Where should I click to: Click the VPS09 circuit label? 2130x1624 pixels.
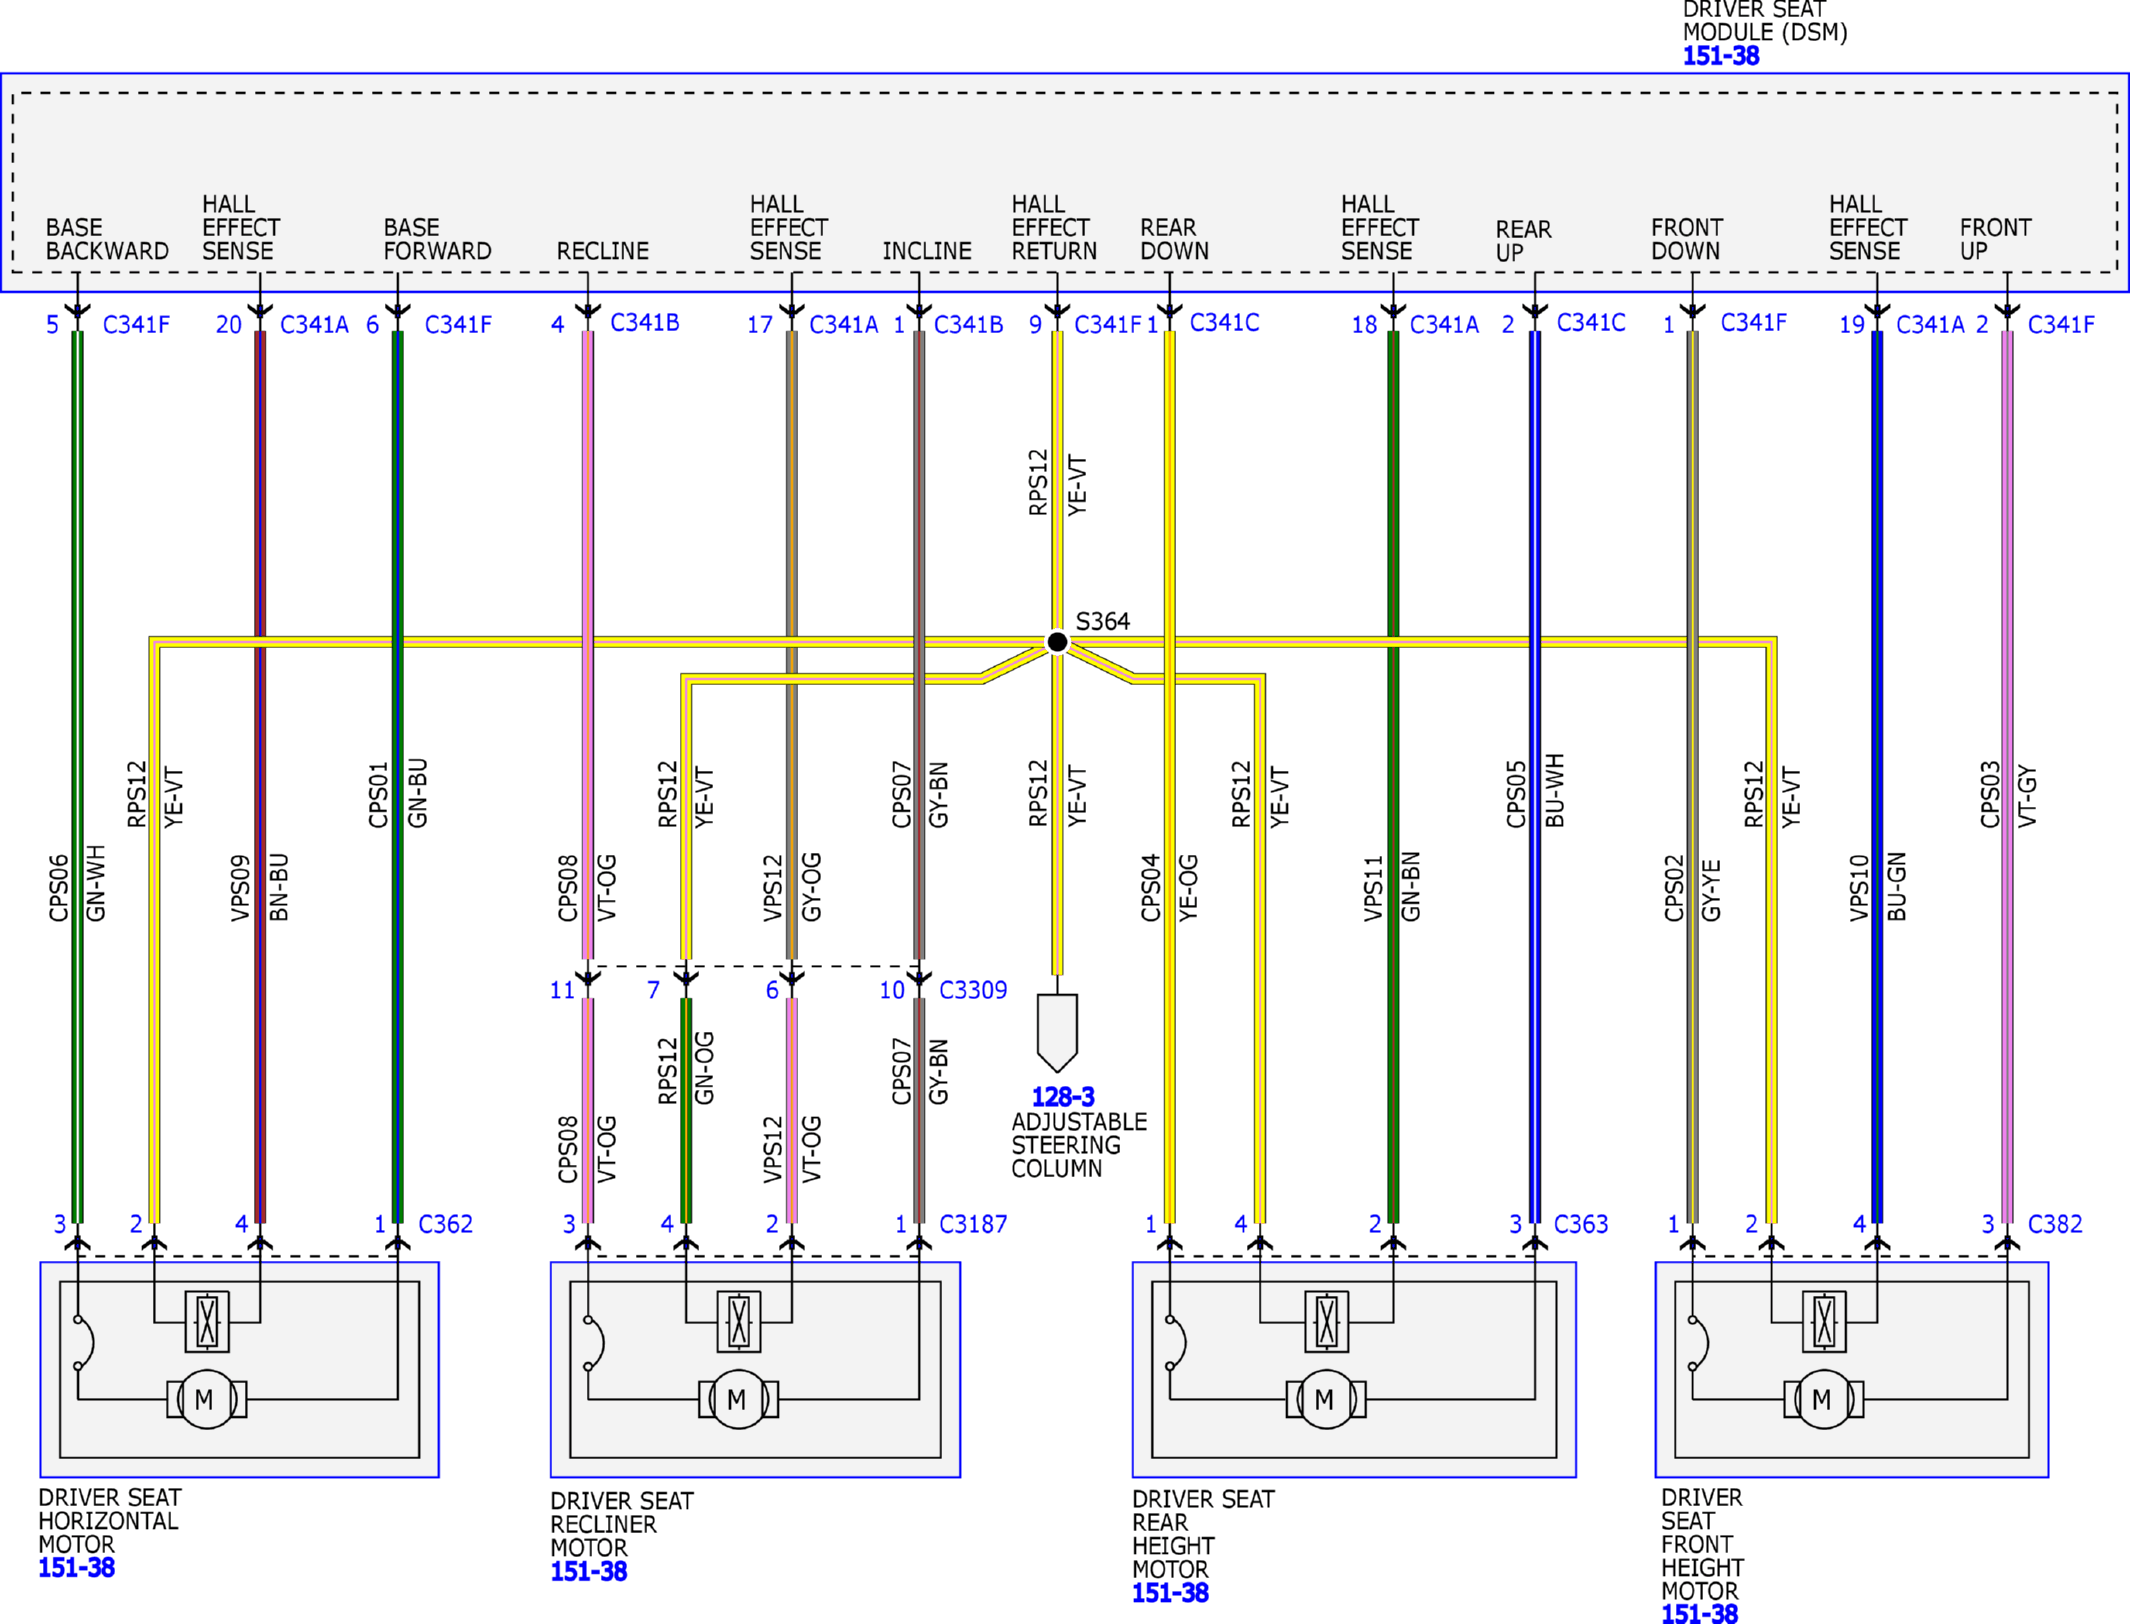(x=240, y=888)
